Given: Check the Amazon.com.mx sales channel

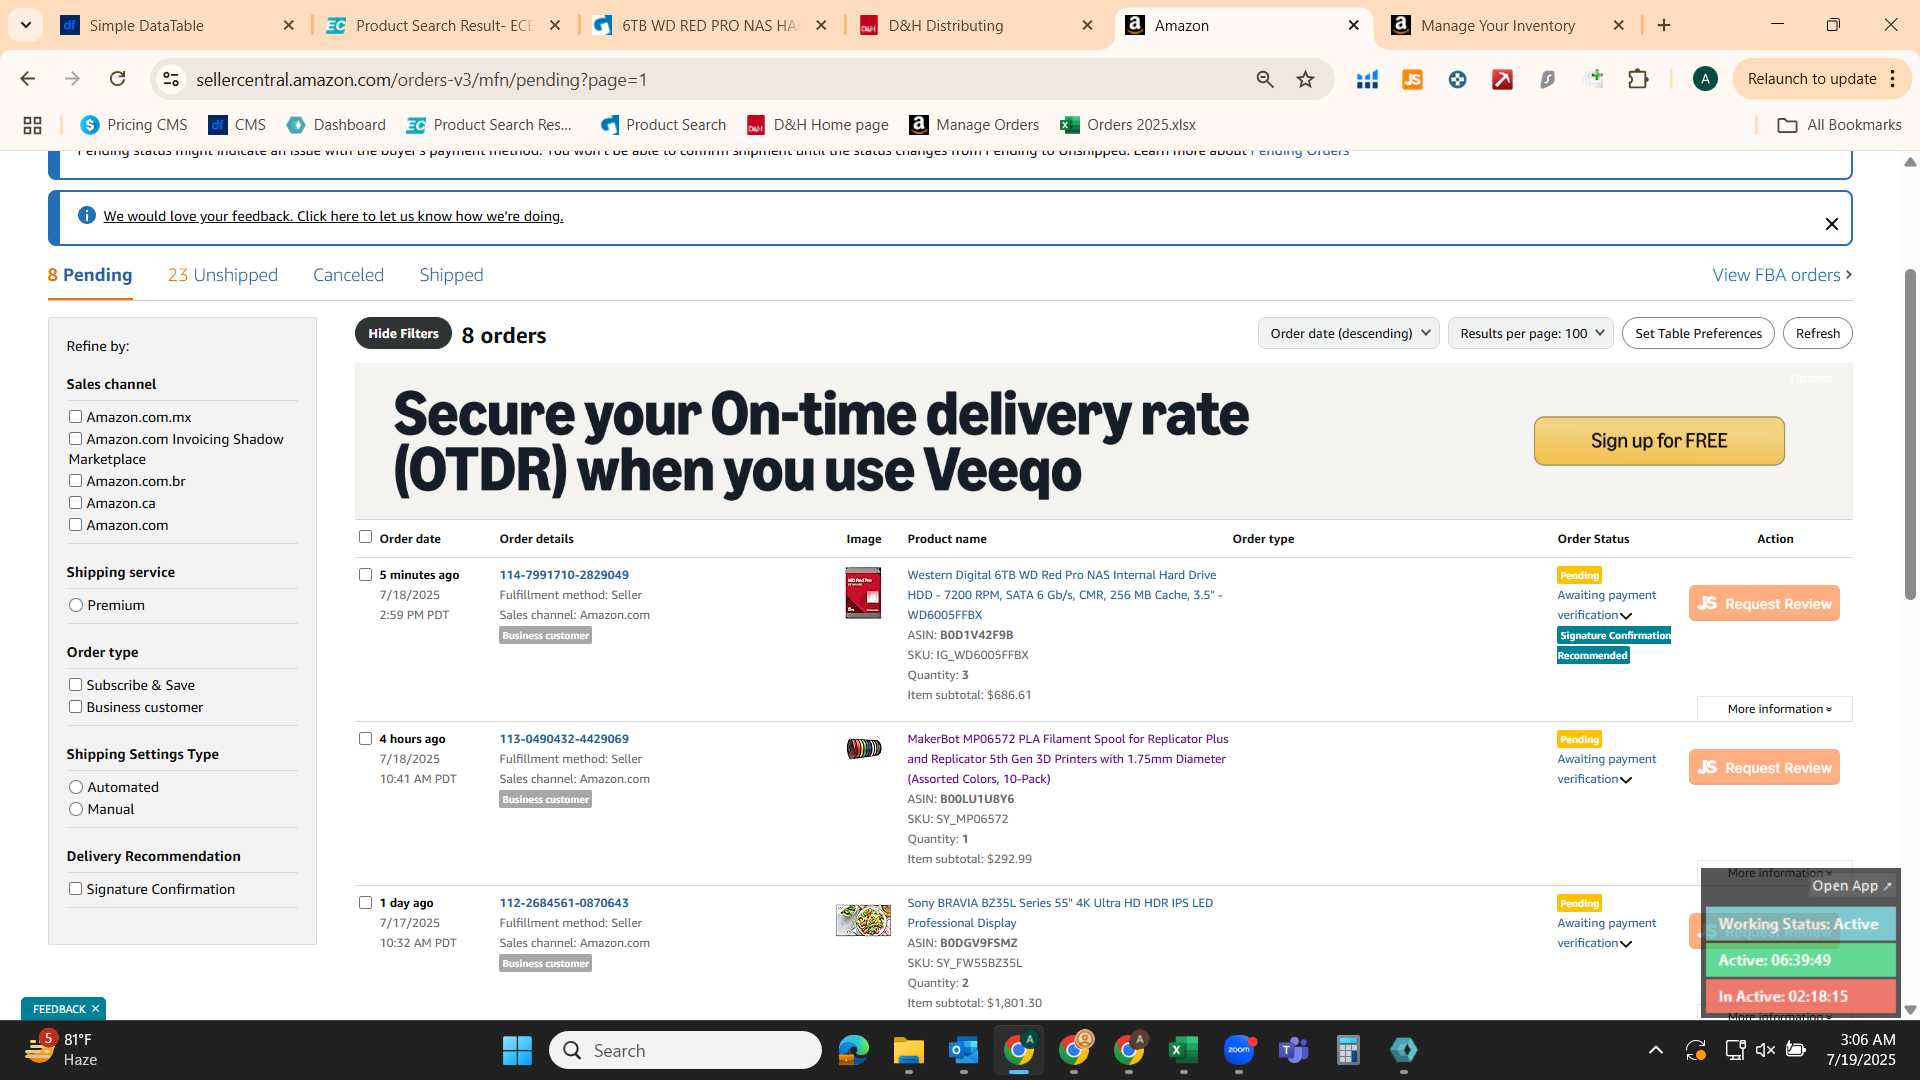Looking at the screenshot, I should click(75, 417).
